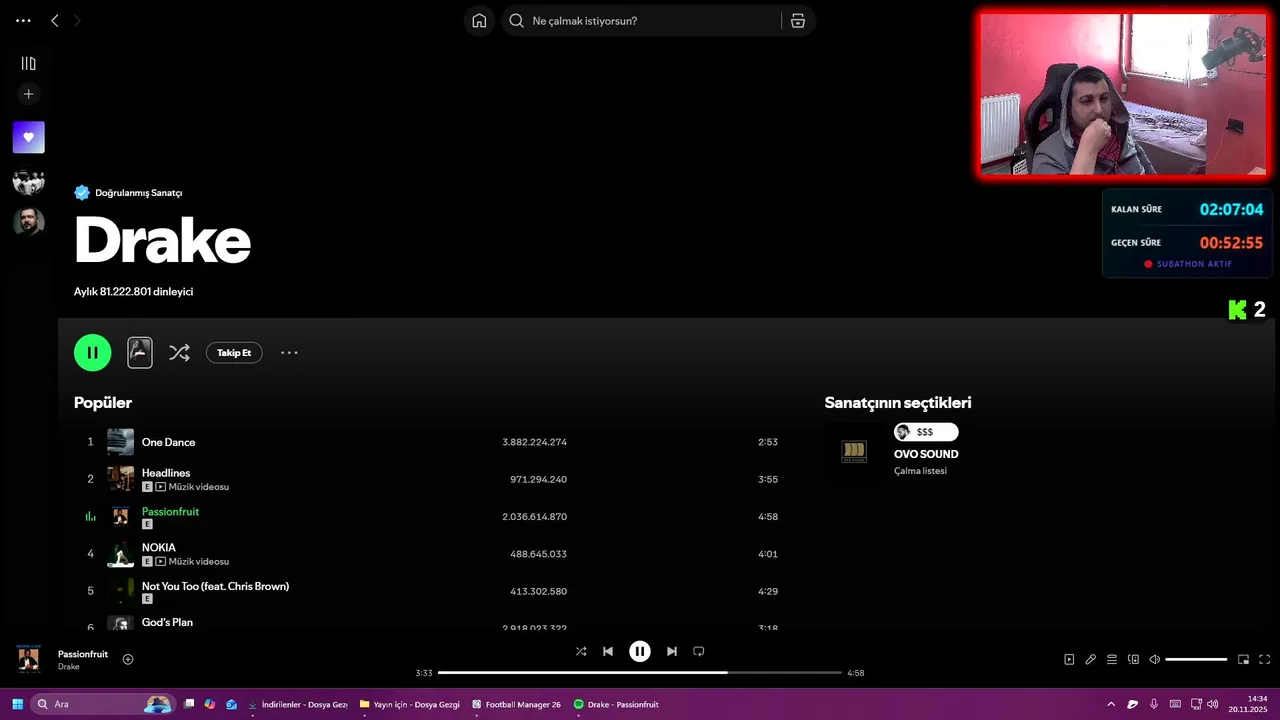The height and width of the screenshot is (720, 1280).
Task: Switch to Yayın için - Dosya Gezgini window
Action: [x=410, y=704]
